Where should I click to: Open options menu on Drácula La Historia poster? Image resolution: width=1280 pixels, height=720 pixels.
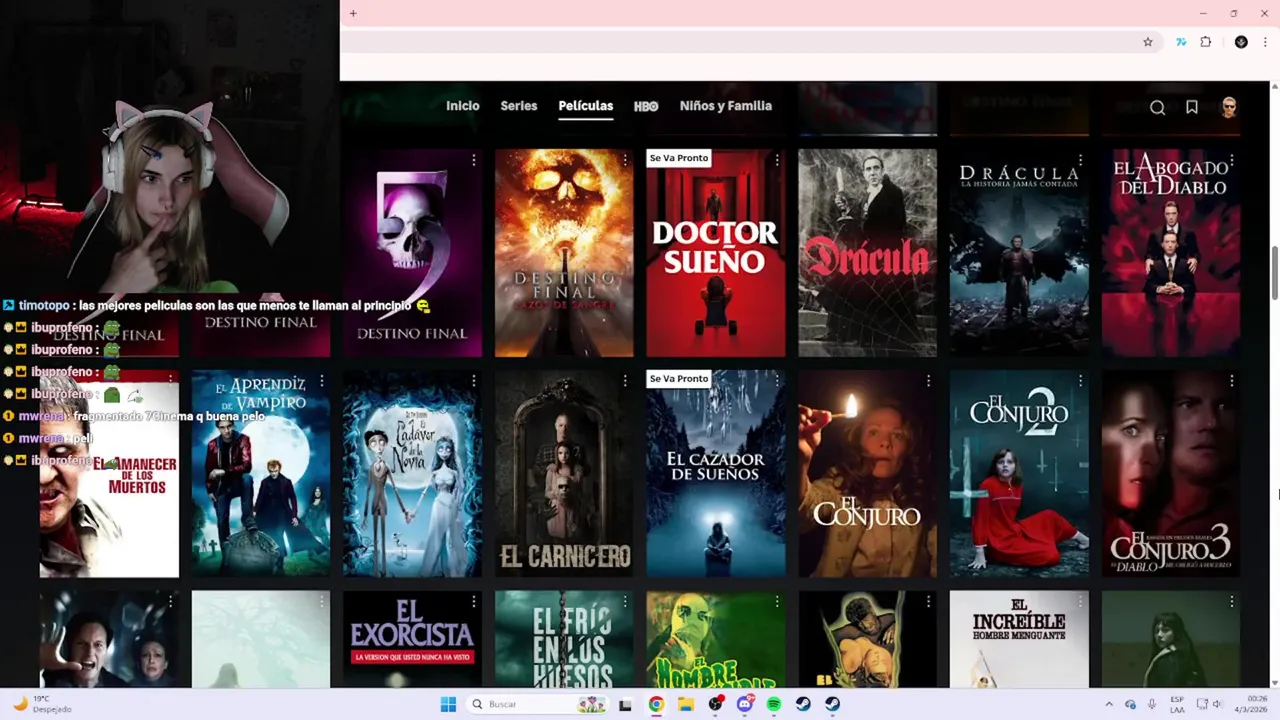pos(1080,160)
